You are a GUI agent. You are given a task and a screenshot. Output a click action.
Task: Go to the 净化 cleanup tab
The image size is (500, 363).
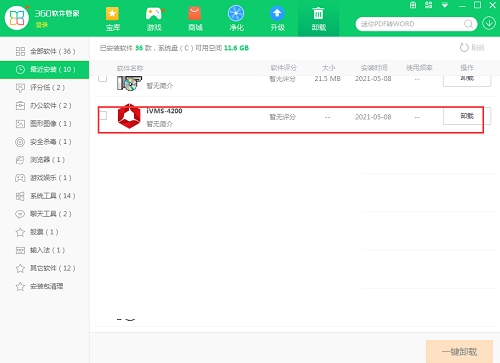click(236, 19)
